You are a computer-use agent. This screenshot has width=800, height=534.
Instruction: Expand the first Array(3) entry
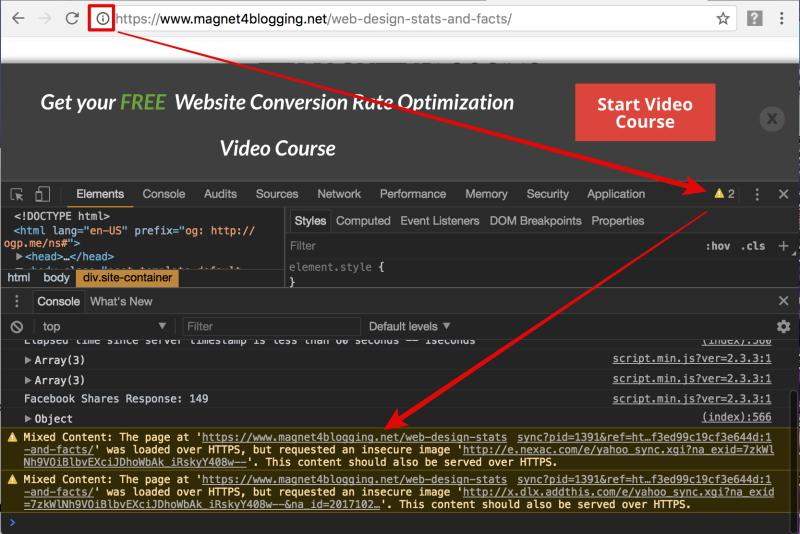coord(28,360)
